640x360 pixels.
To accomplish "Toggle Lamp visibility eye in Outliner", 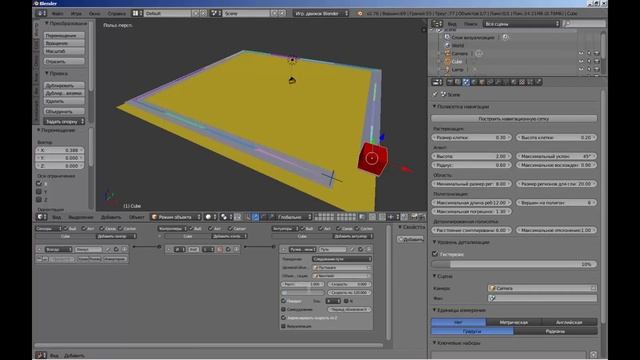I will [x=581, y=69].
